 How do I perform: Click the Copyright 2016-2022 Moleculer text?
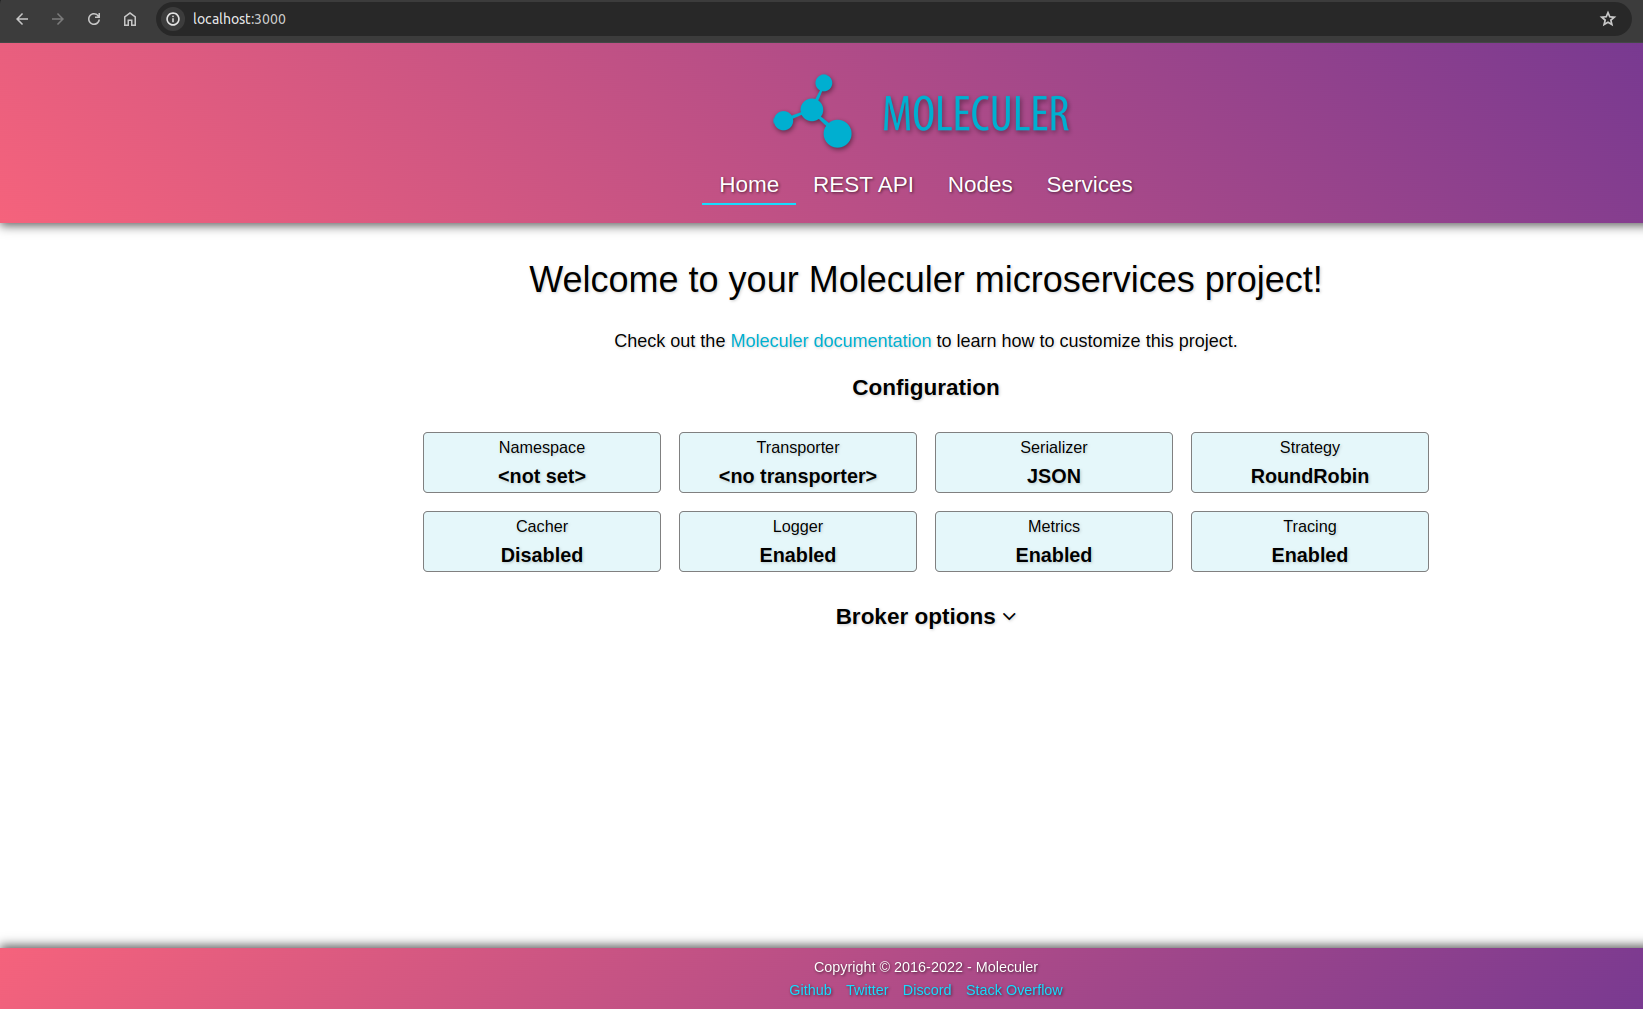[x=926, y=967]
